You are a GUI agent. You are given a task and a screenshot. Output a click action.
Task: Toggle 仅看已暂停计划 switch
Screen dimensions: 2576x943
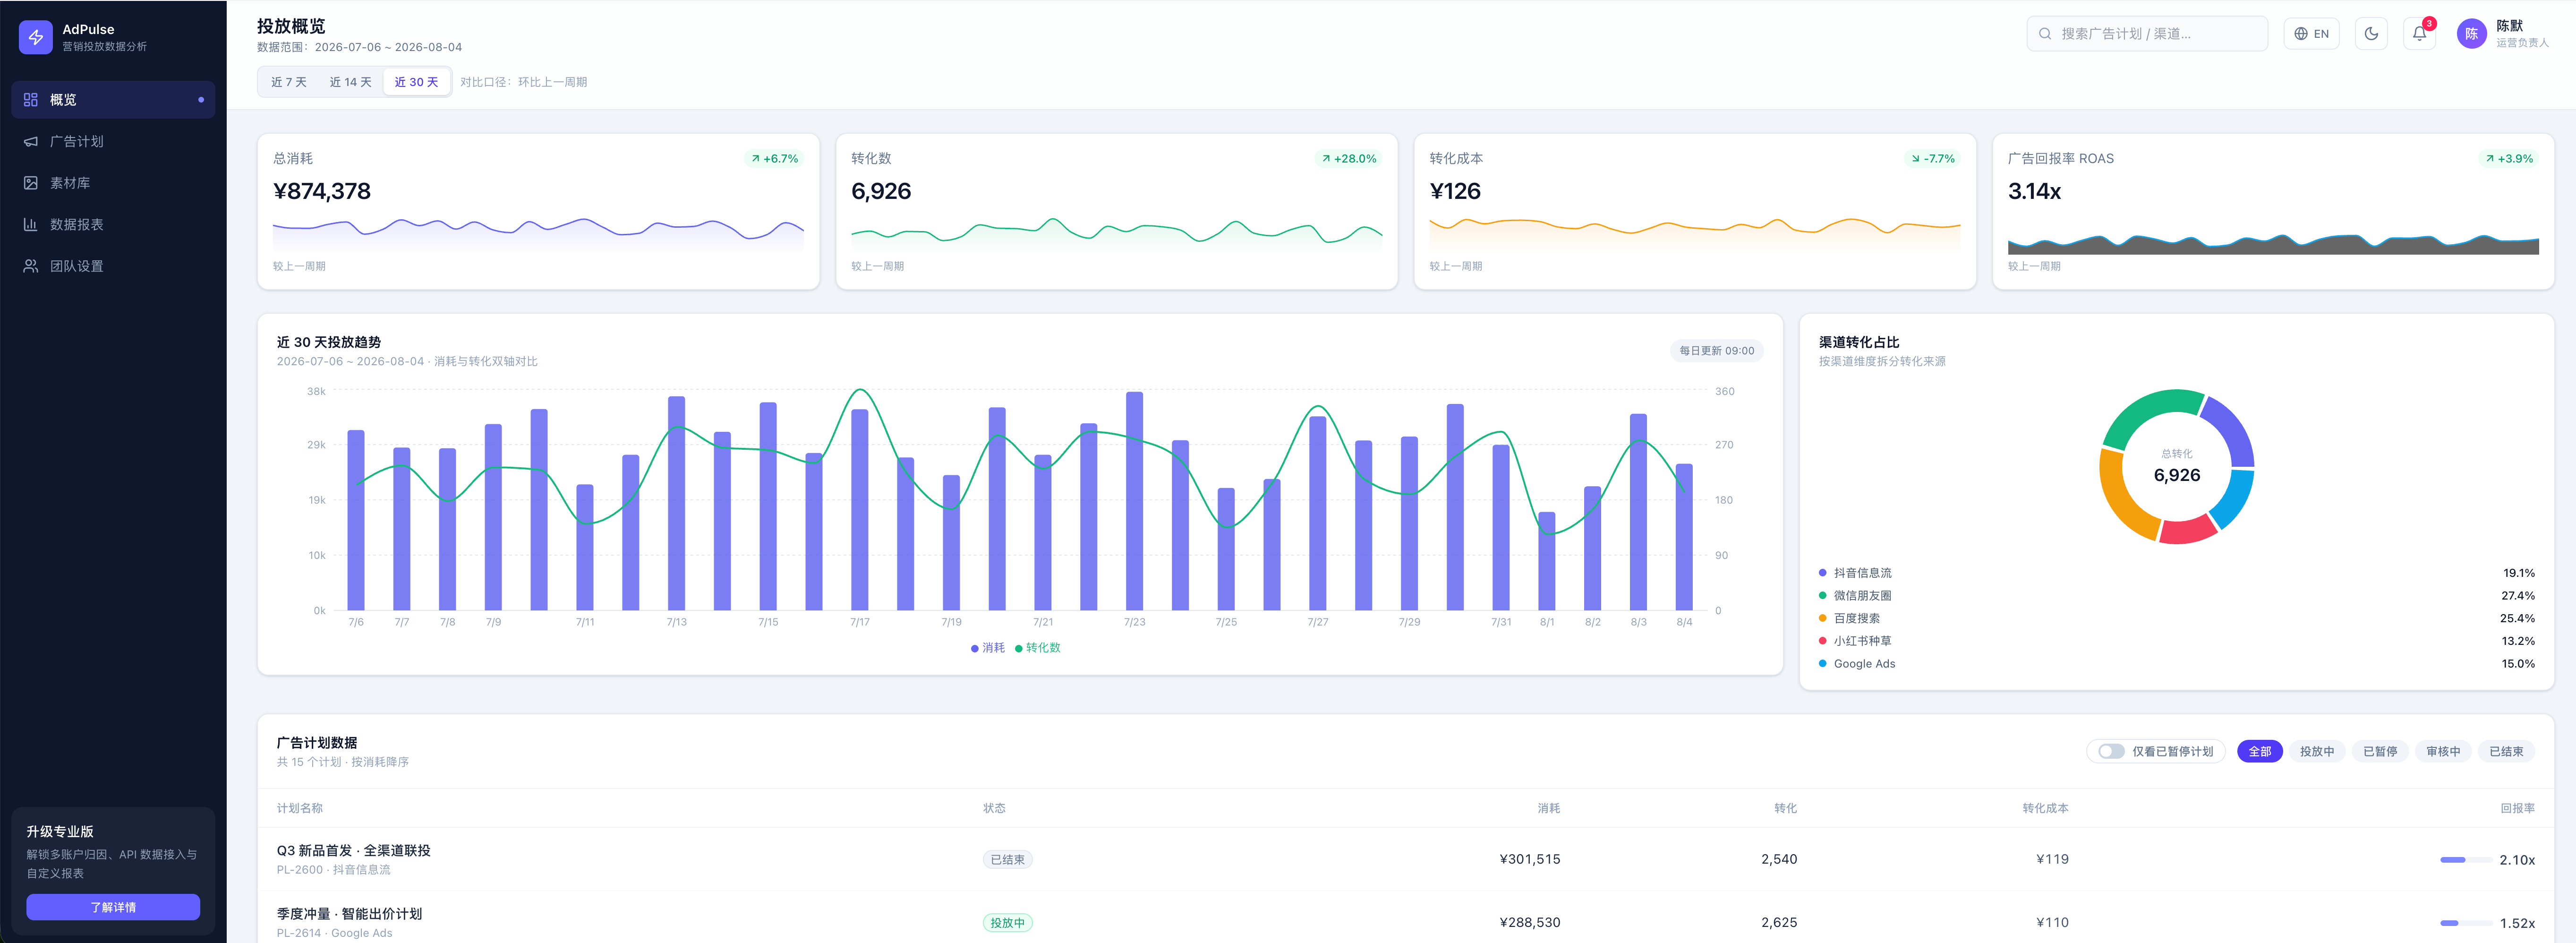click(x=2111, y=751)
